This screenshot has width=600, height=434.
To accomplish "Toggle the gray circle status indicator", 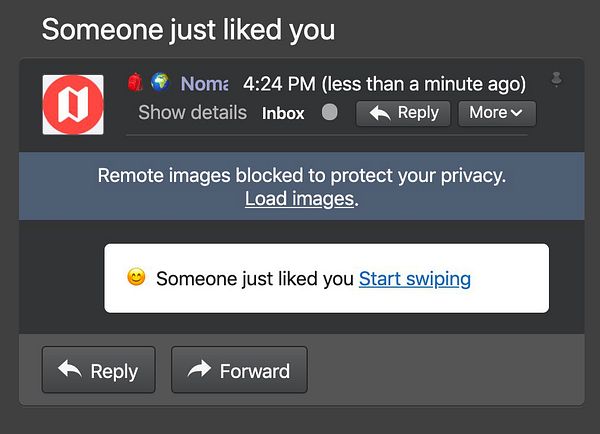I will tap(330, 113).
